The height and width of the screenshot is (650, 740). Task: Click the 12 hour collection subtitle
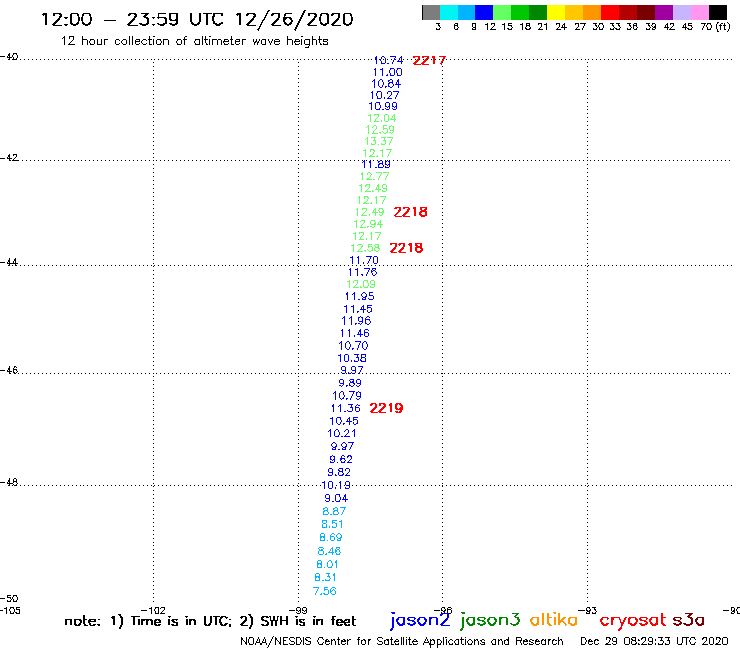click(194, 41)
